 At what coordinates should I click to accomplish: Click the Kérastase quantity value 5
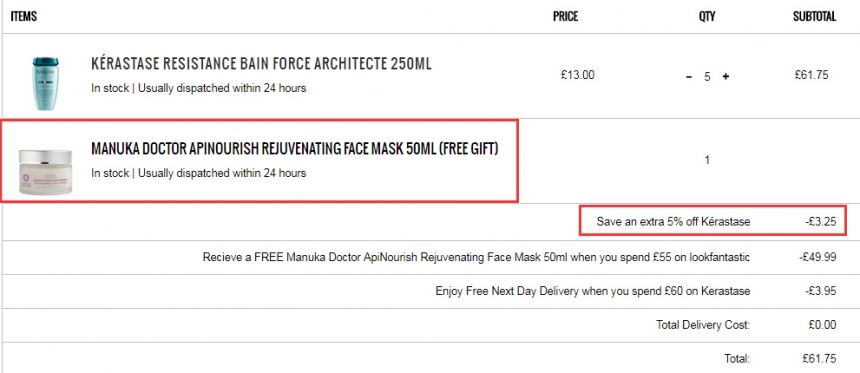point(707,77)
